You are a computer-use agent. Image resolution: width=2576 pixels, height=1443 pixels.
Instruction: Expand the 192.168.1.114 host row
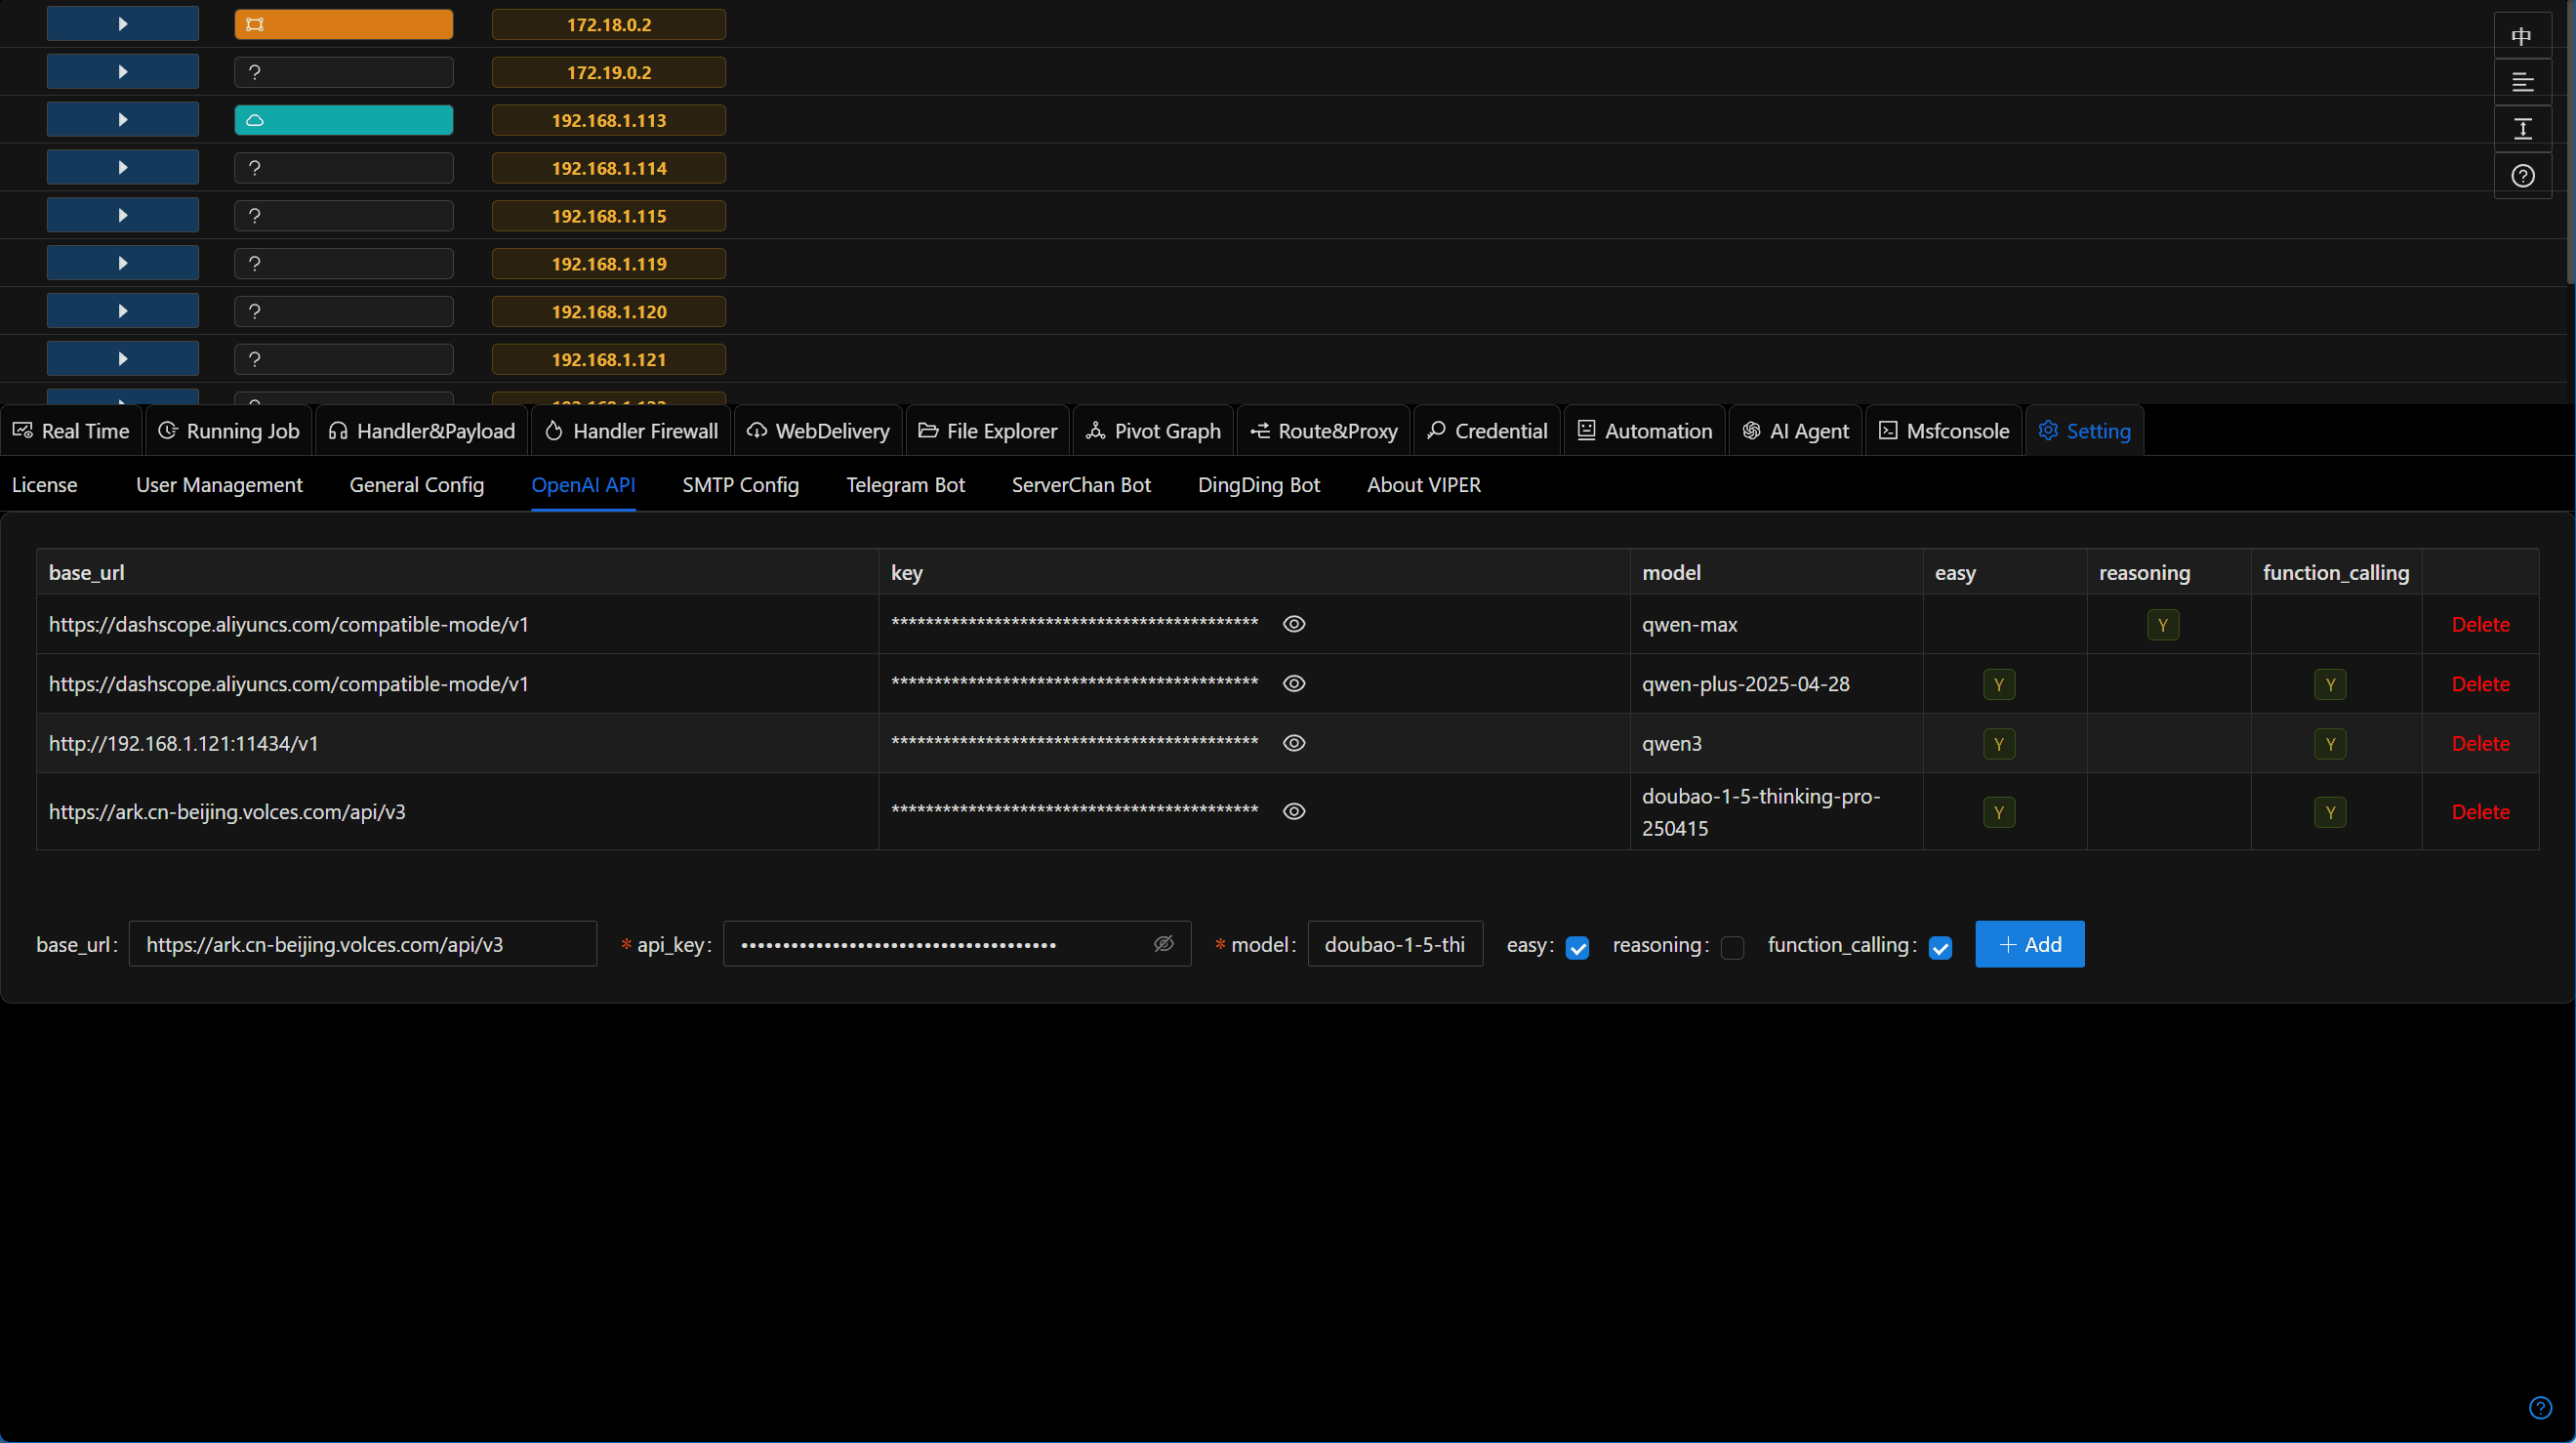123,168
